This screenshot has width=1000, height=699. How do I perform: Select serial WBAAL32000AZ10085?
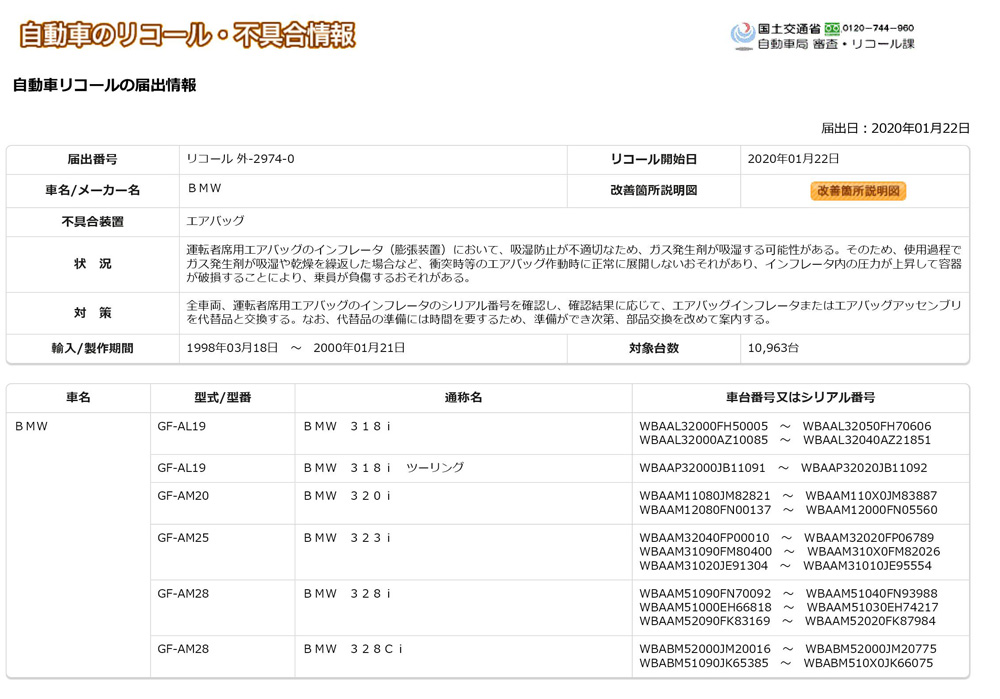(x=703, y=440)
